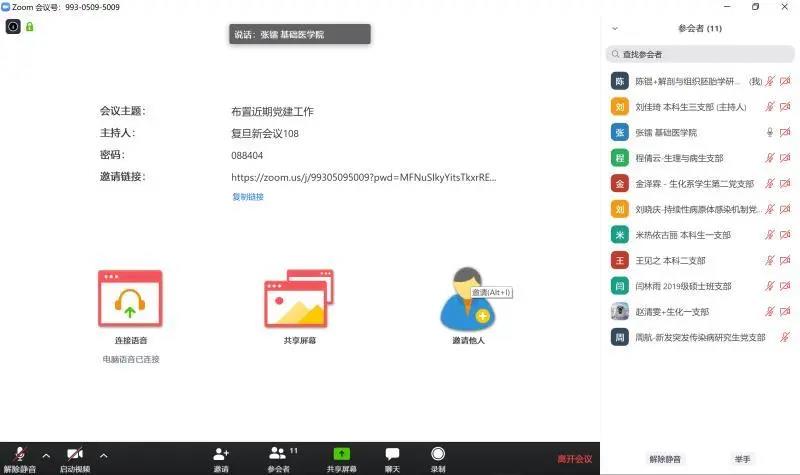Click the red 离开会议 leave button

pyautogui.click(x=574, y=459)
